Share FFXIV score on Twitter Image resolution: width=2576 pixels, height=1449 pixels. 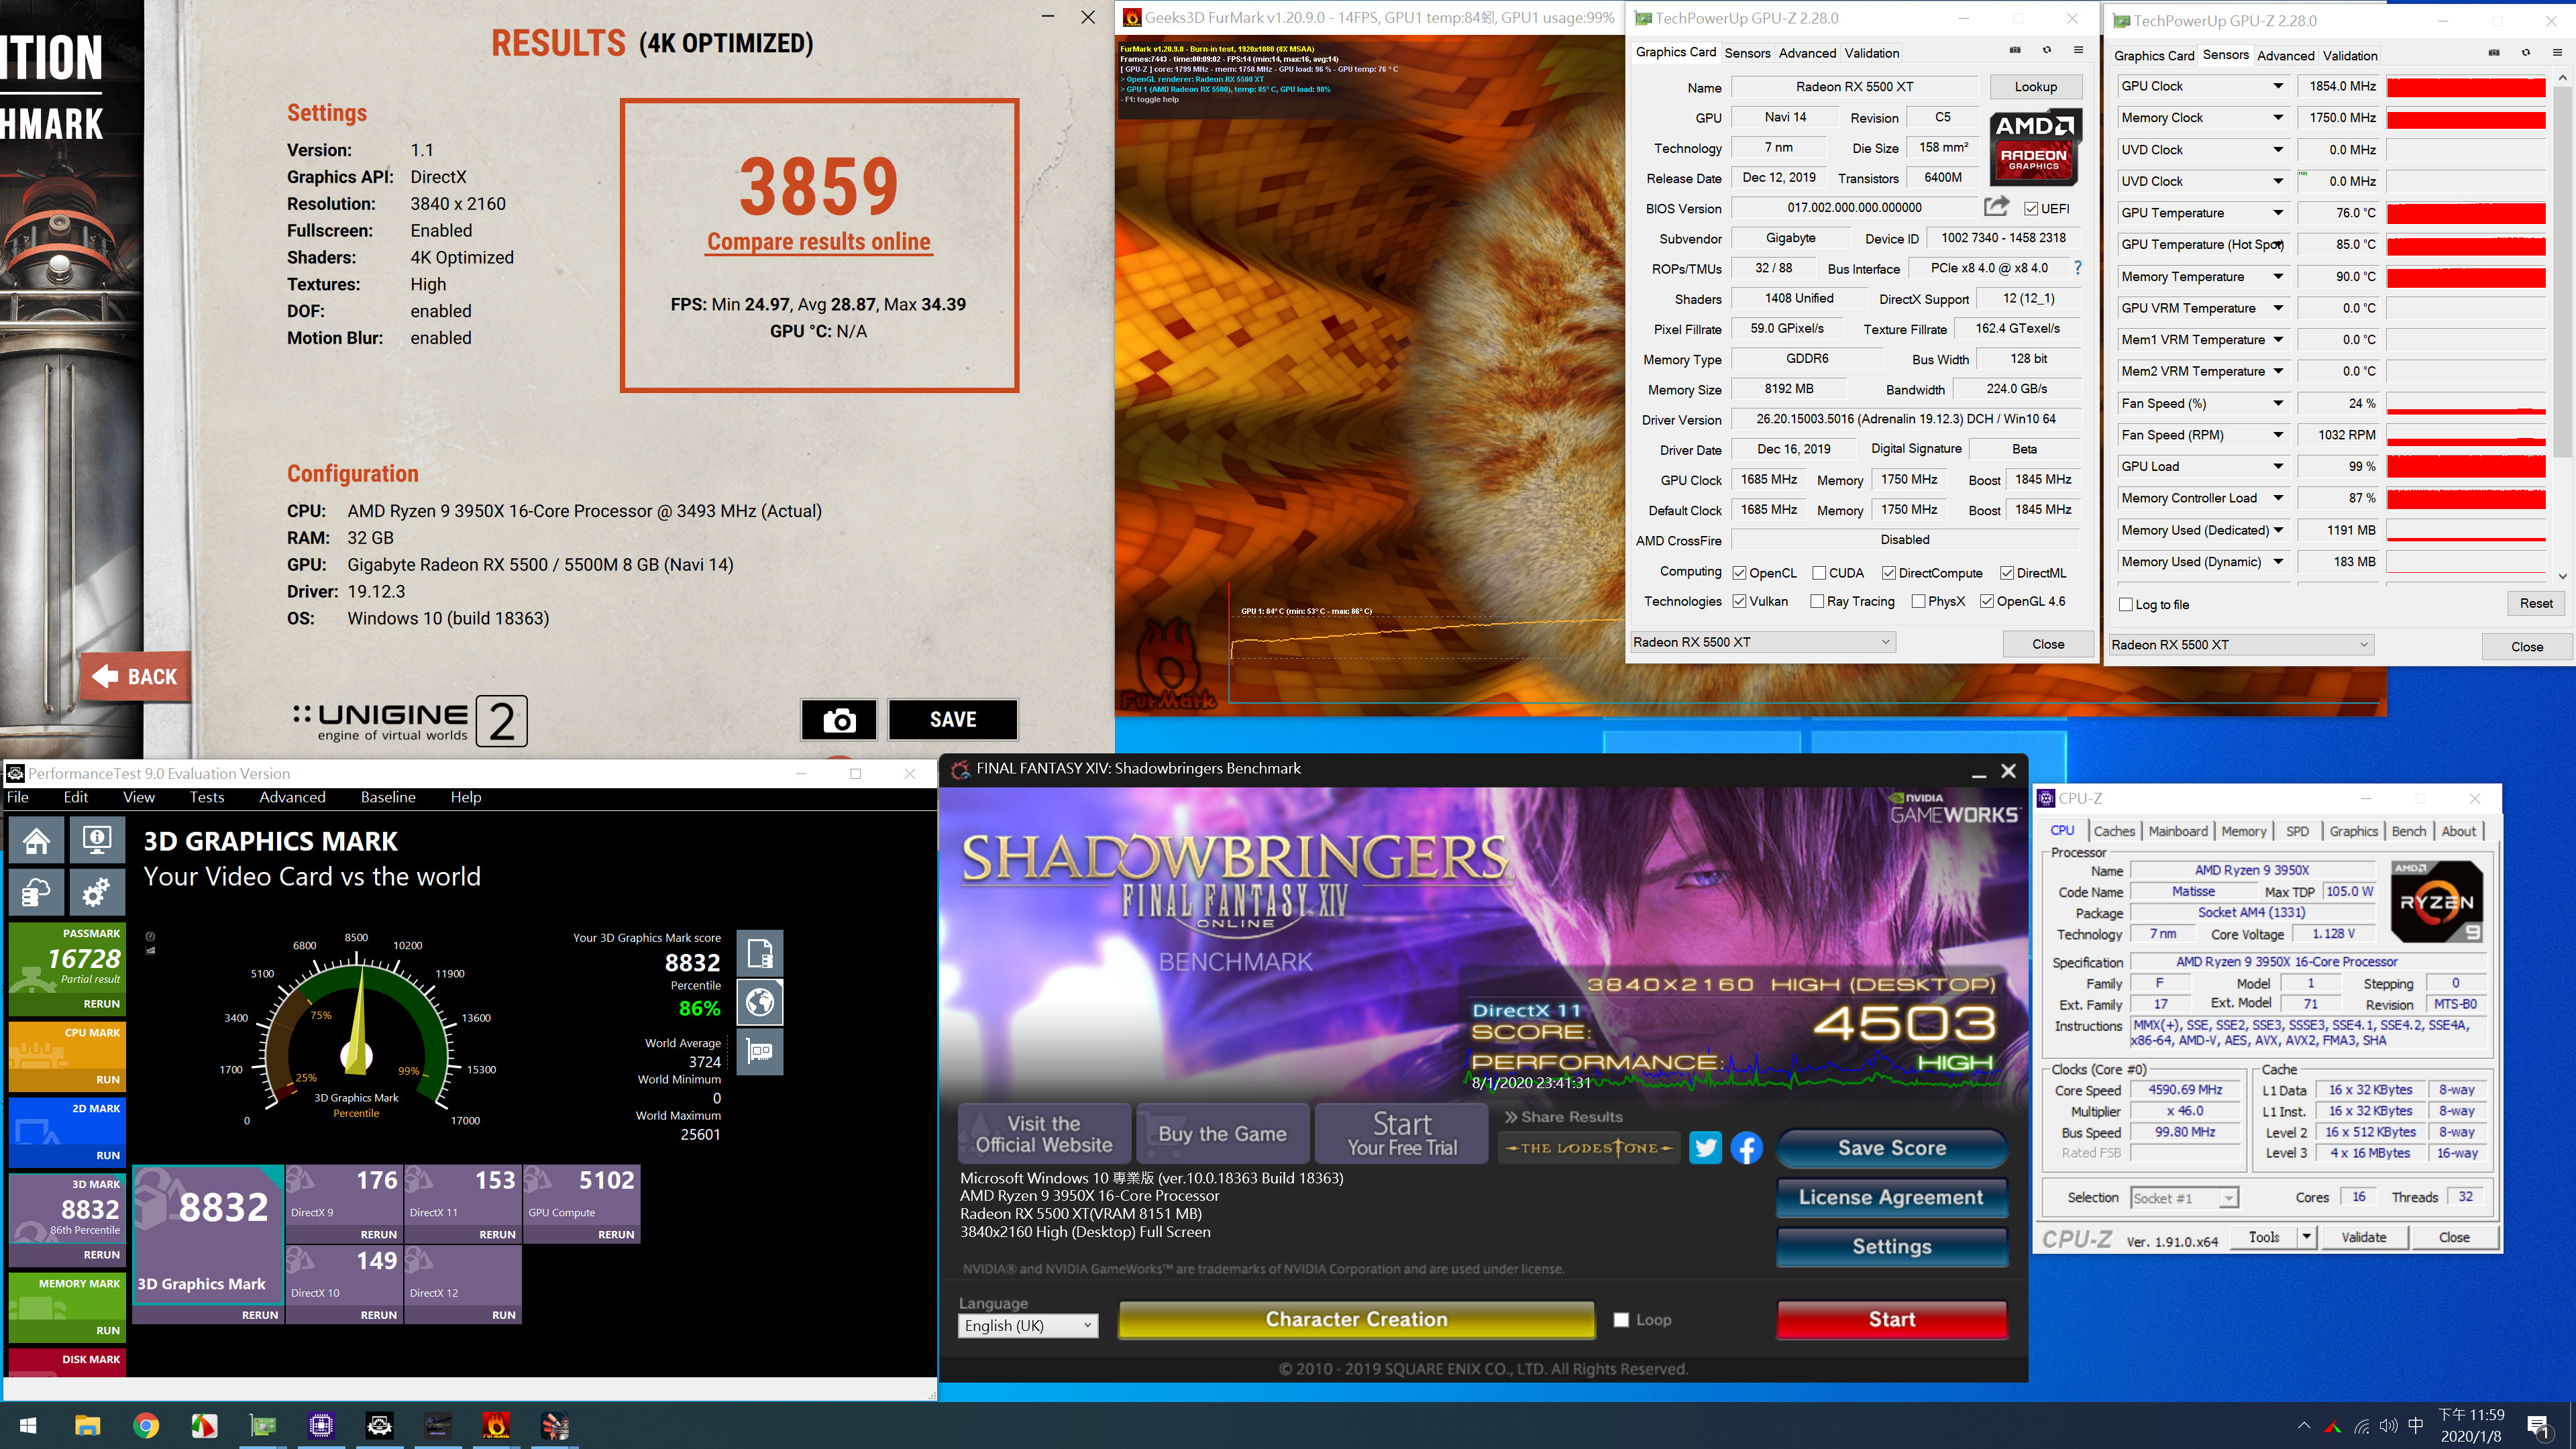tap(1705, 1148)
